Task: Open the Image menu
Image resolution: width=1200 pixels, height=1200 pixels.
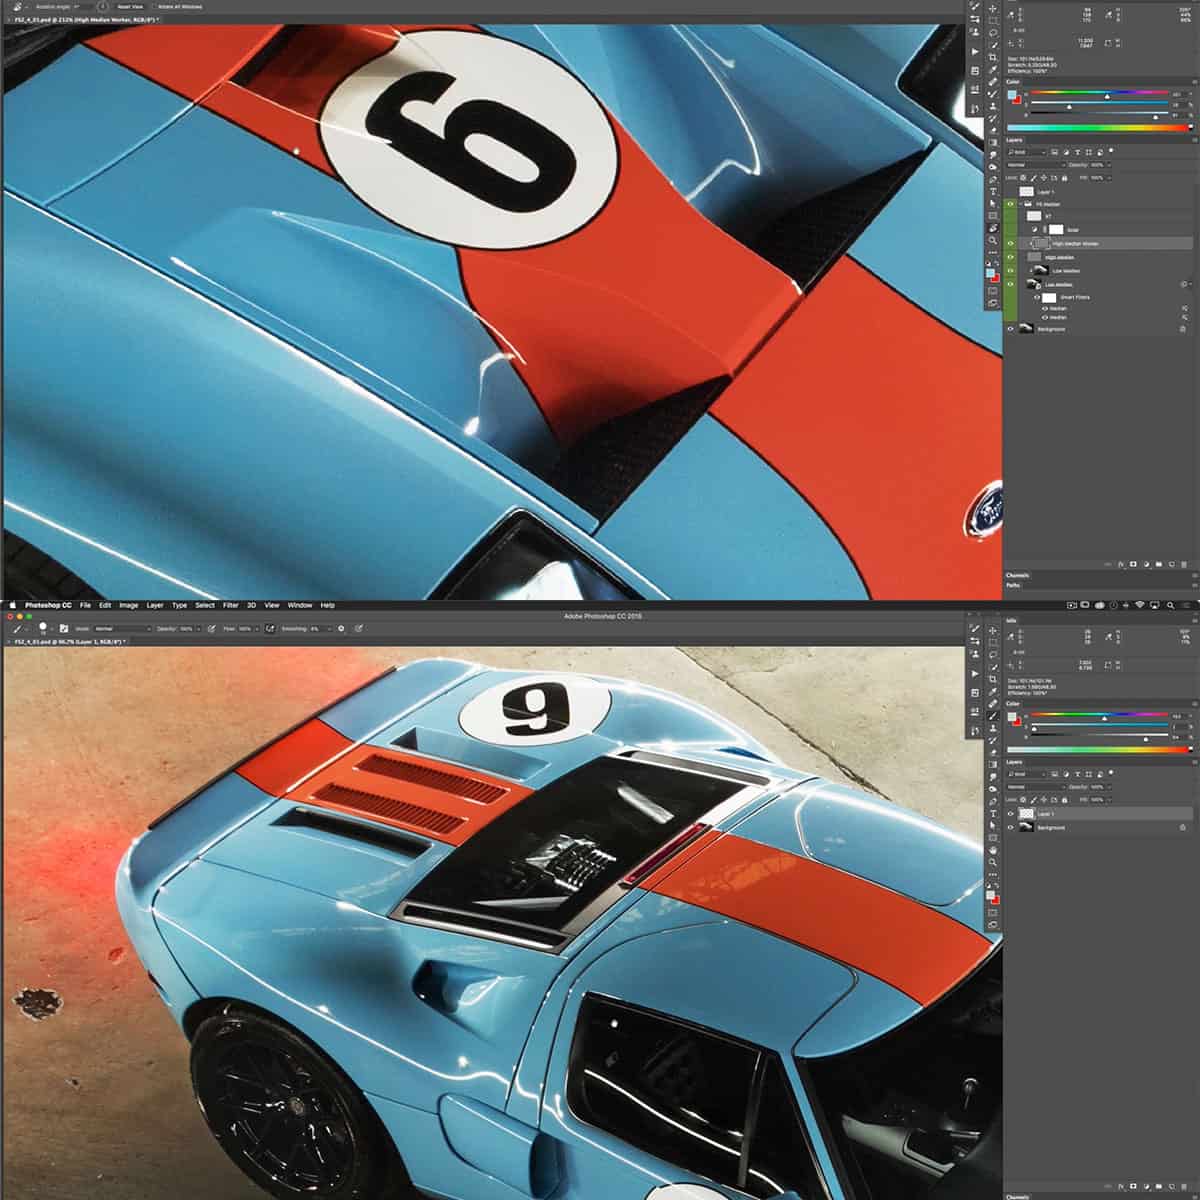Action: [129, 605]
